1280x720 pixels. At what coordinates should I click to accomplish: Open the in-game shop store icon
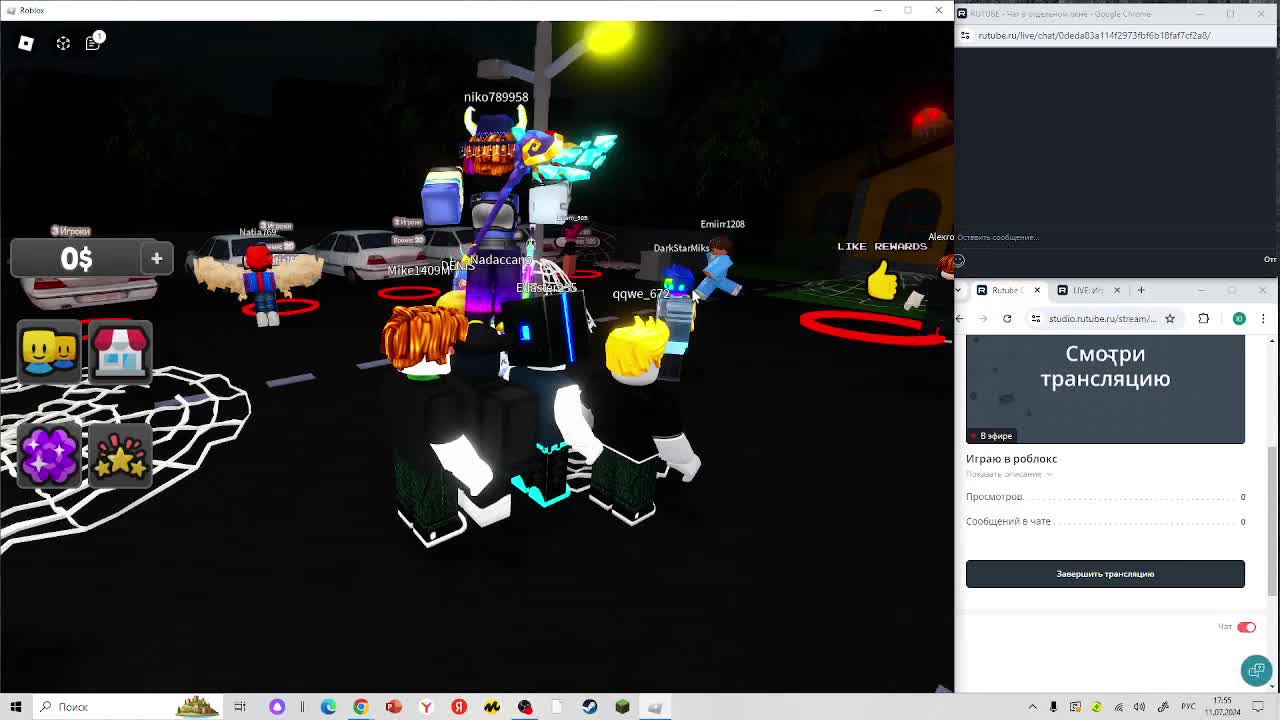coord(120,352)
